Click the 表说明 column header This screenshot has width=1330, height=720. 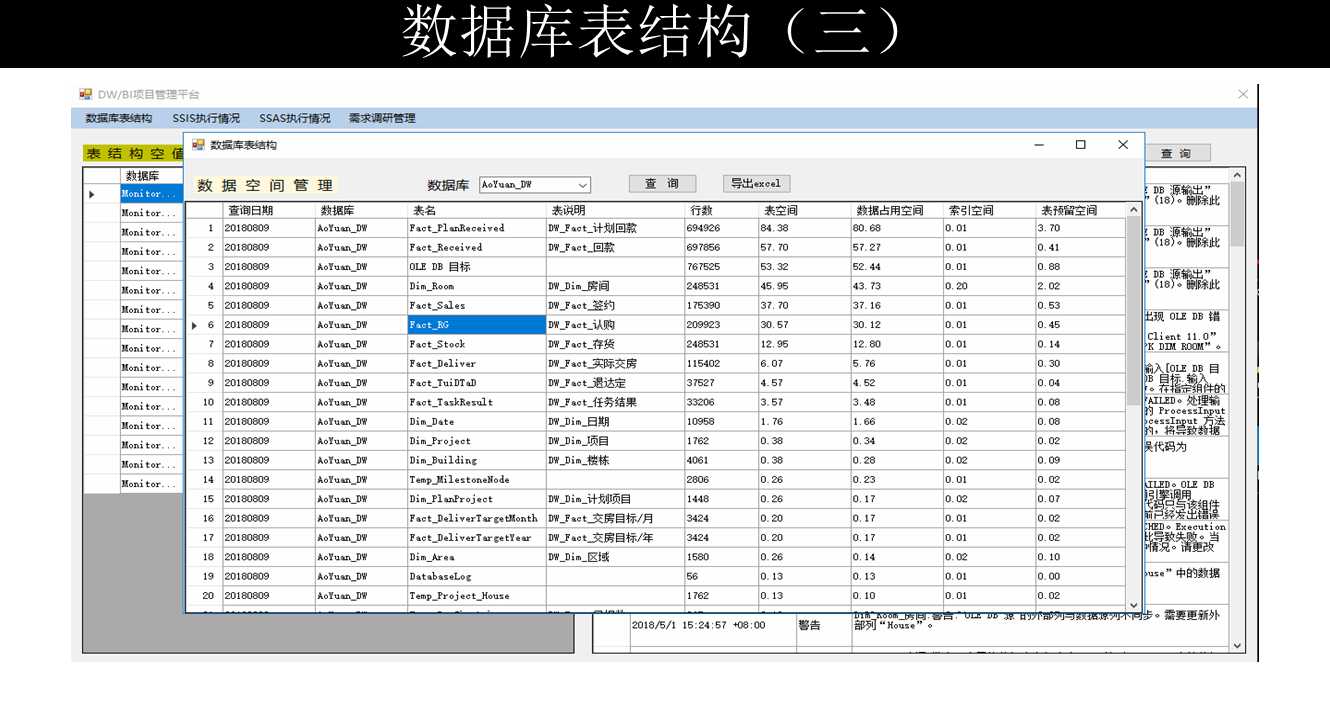tap(615, 210)
